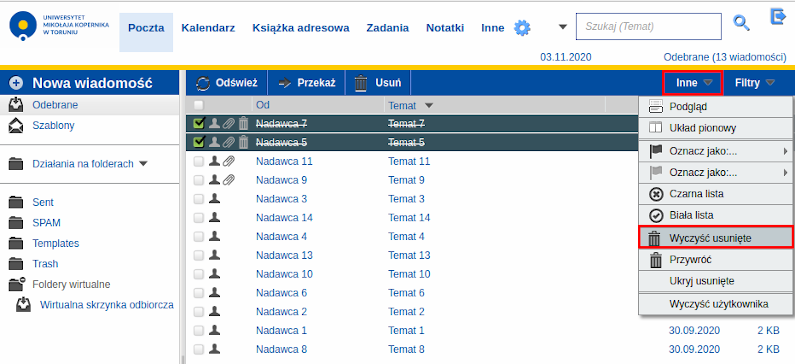This screenshot has width=795, height=364.
Task: Click the Templates folder icon
Action: coord(16,243)
